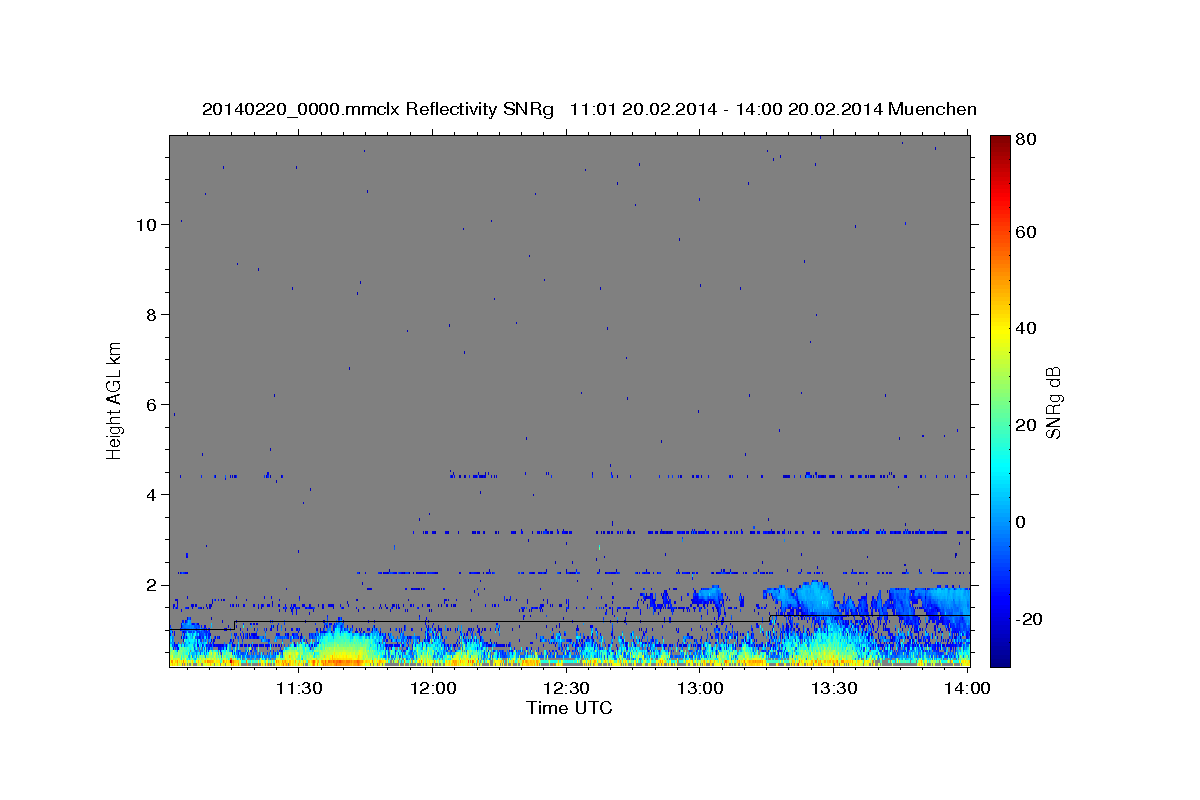Click the height tick label 4
The width and height of the screenshot is (1200, 800).
pyautogui.click(x=152, y=495)
